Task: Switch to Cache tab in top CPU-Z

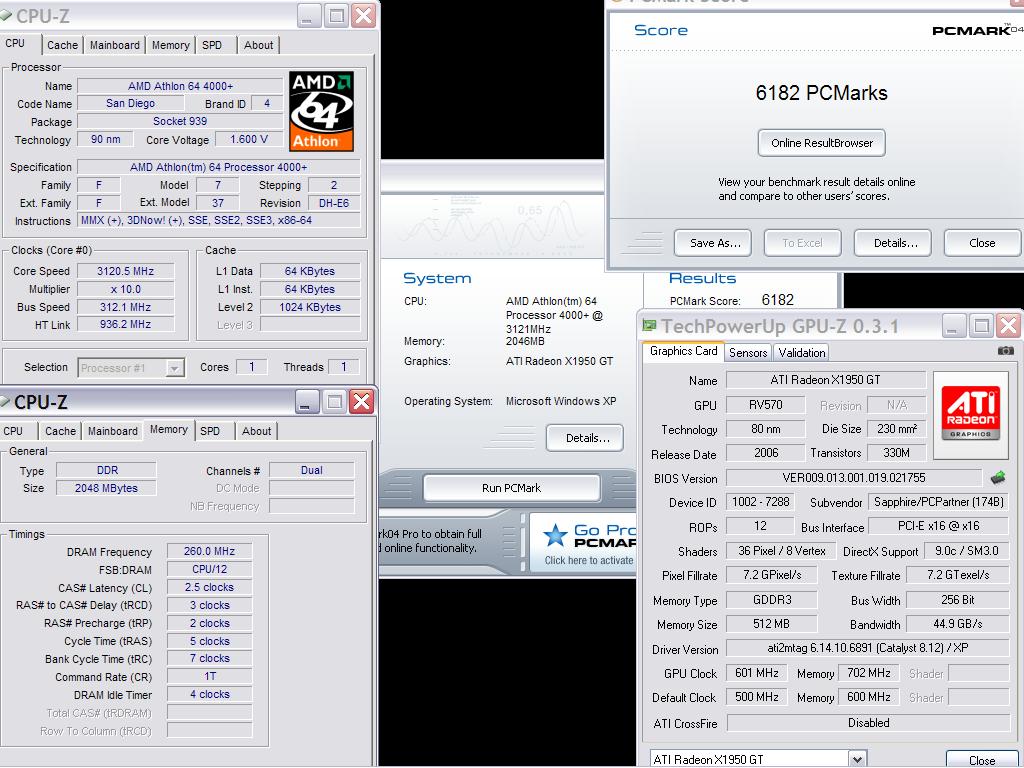Action: [x=63, y=45]
